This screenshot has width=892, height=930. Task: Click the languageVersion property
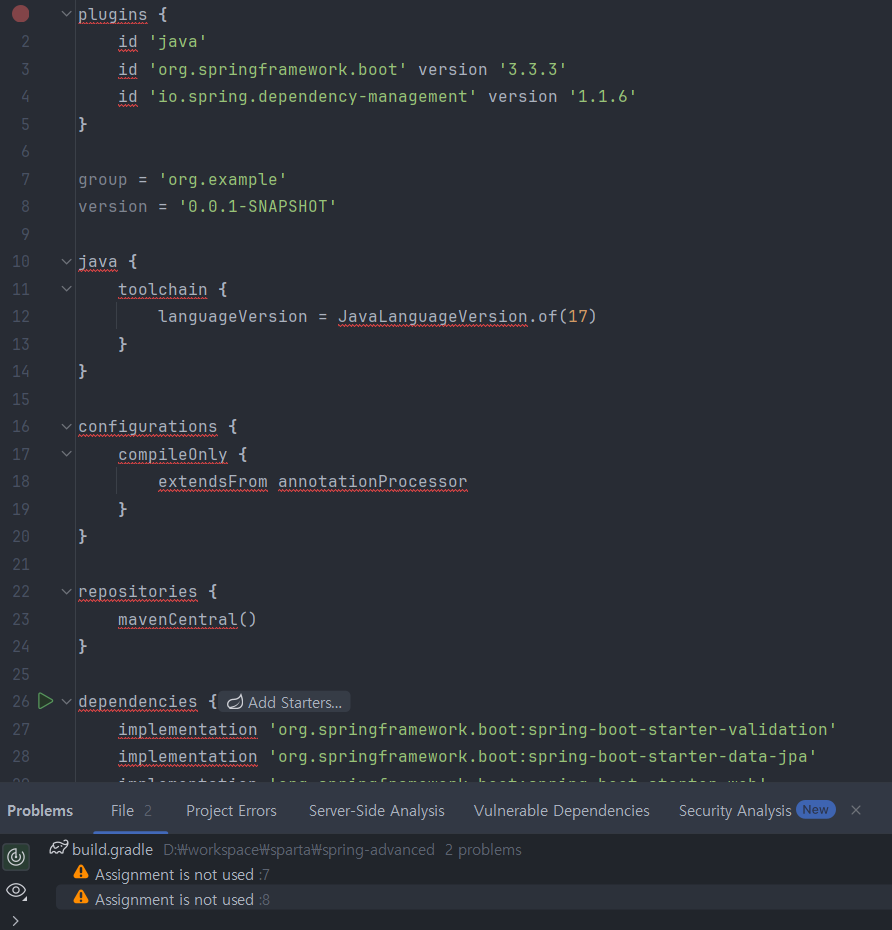click(232, 317)
